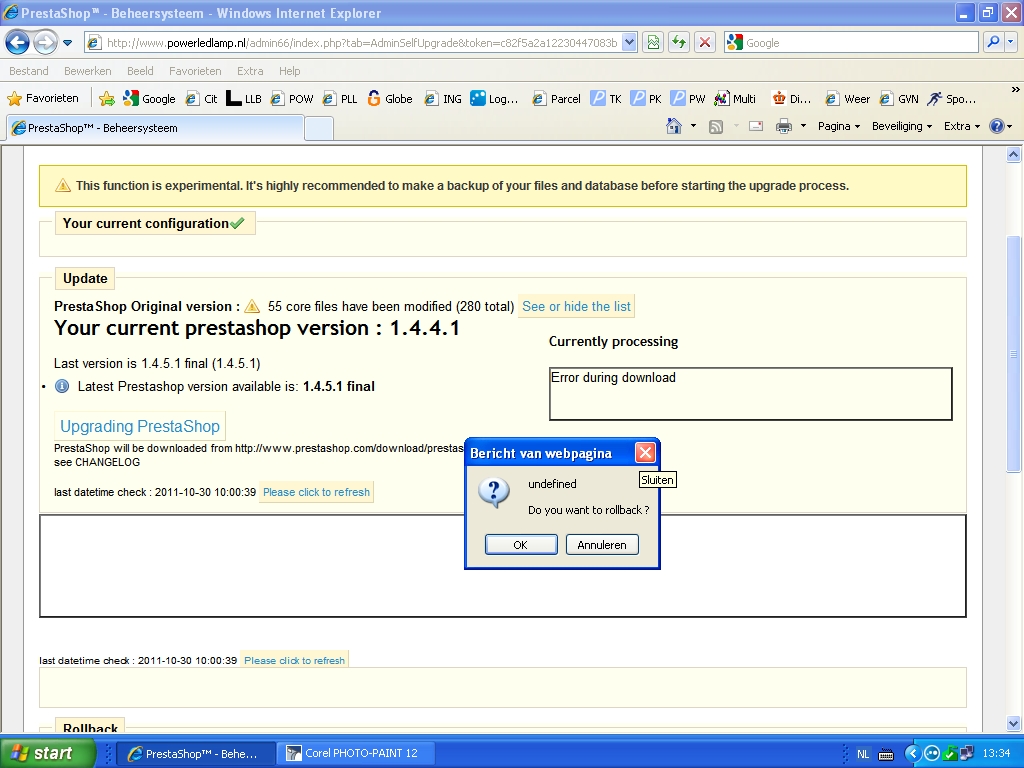This screenshot has width=1024, height=768.
Task: Expand the favorites bar overflow chevron
Action: pyautogui.click(x=1015, y=89)
